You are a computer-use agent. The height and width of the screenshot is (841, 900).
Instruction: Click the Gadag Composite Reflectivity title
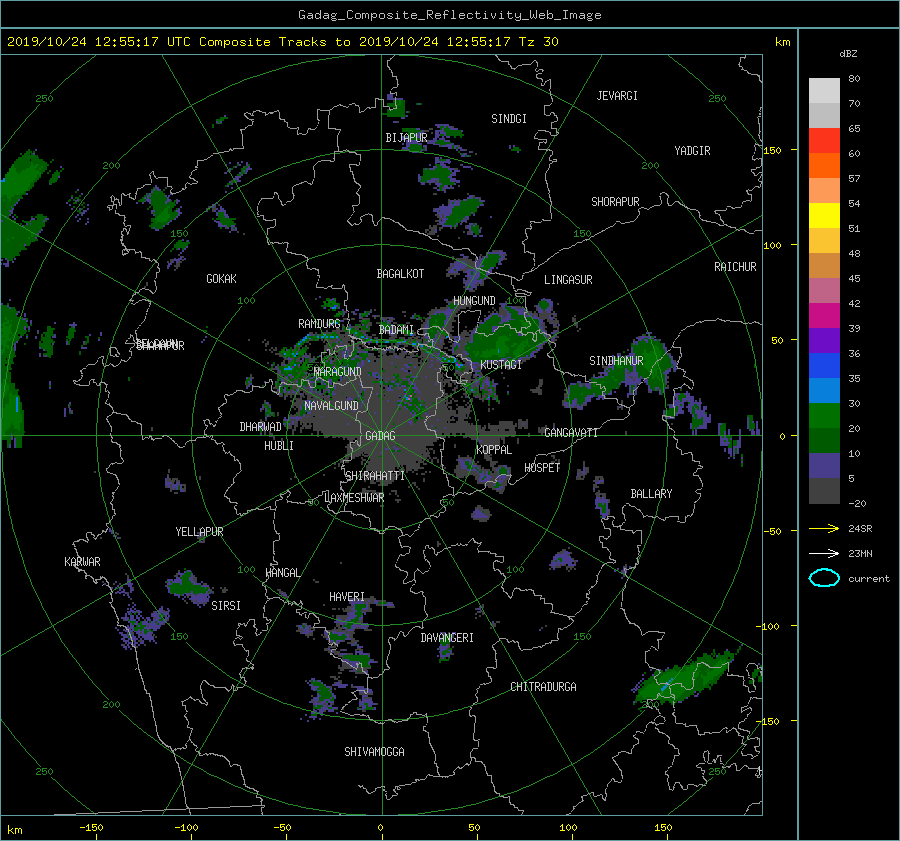click(x=449, y=15)
